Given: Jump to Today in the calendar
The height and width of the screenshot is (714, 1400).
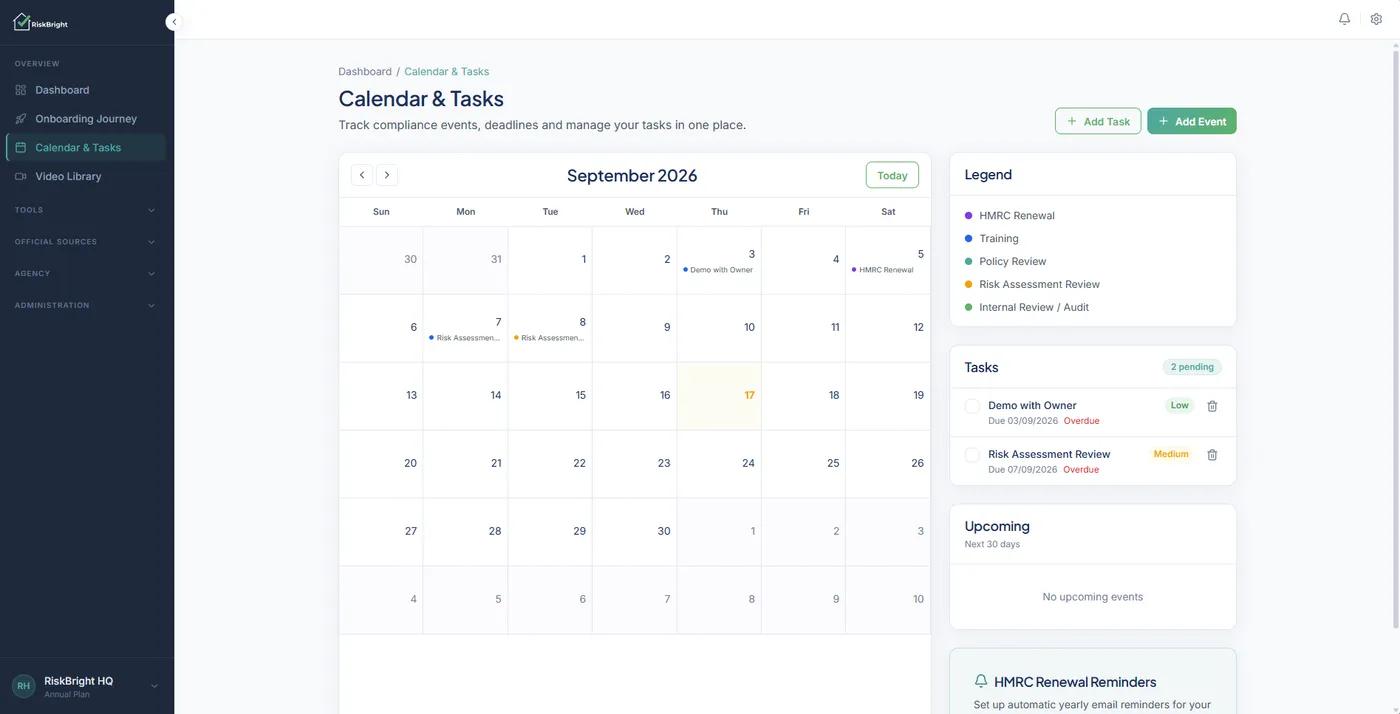Looking at the screenshot, I should pos(892,175).
